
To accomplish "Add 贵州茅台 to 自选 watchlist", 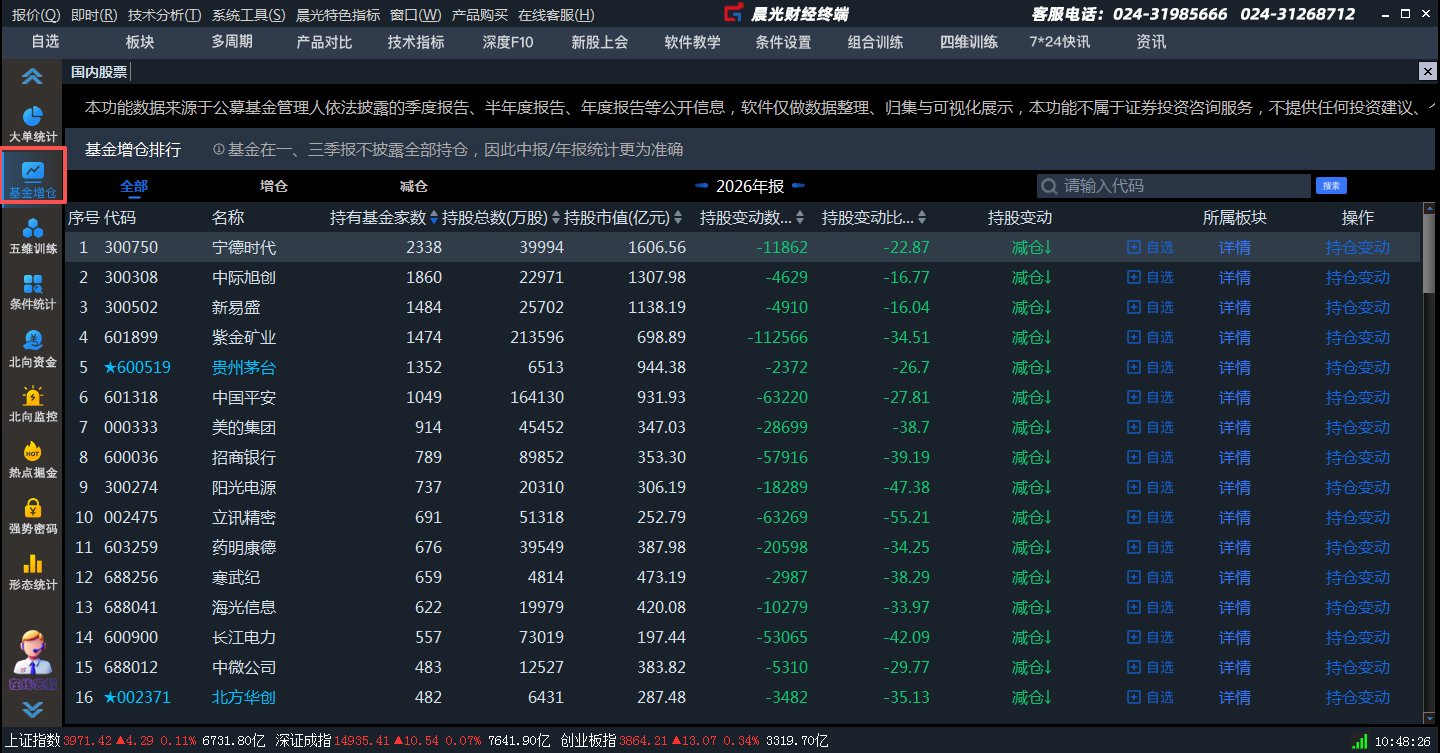I will [1150, 367].
